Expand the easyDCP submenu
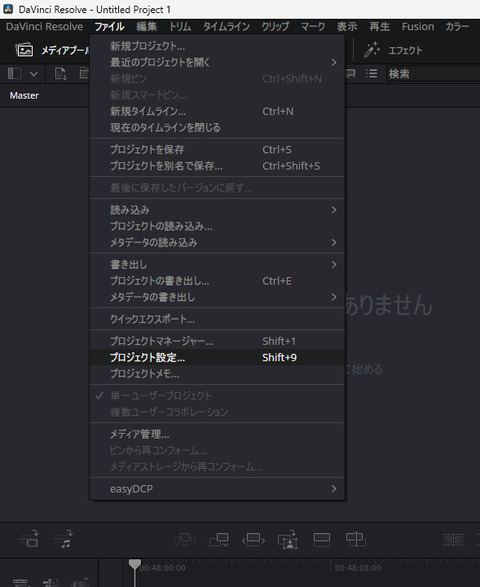 [217, 489]
